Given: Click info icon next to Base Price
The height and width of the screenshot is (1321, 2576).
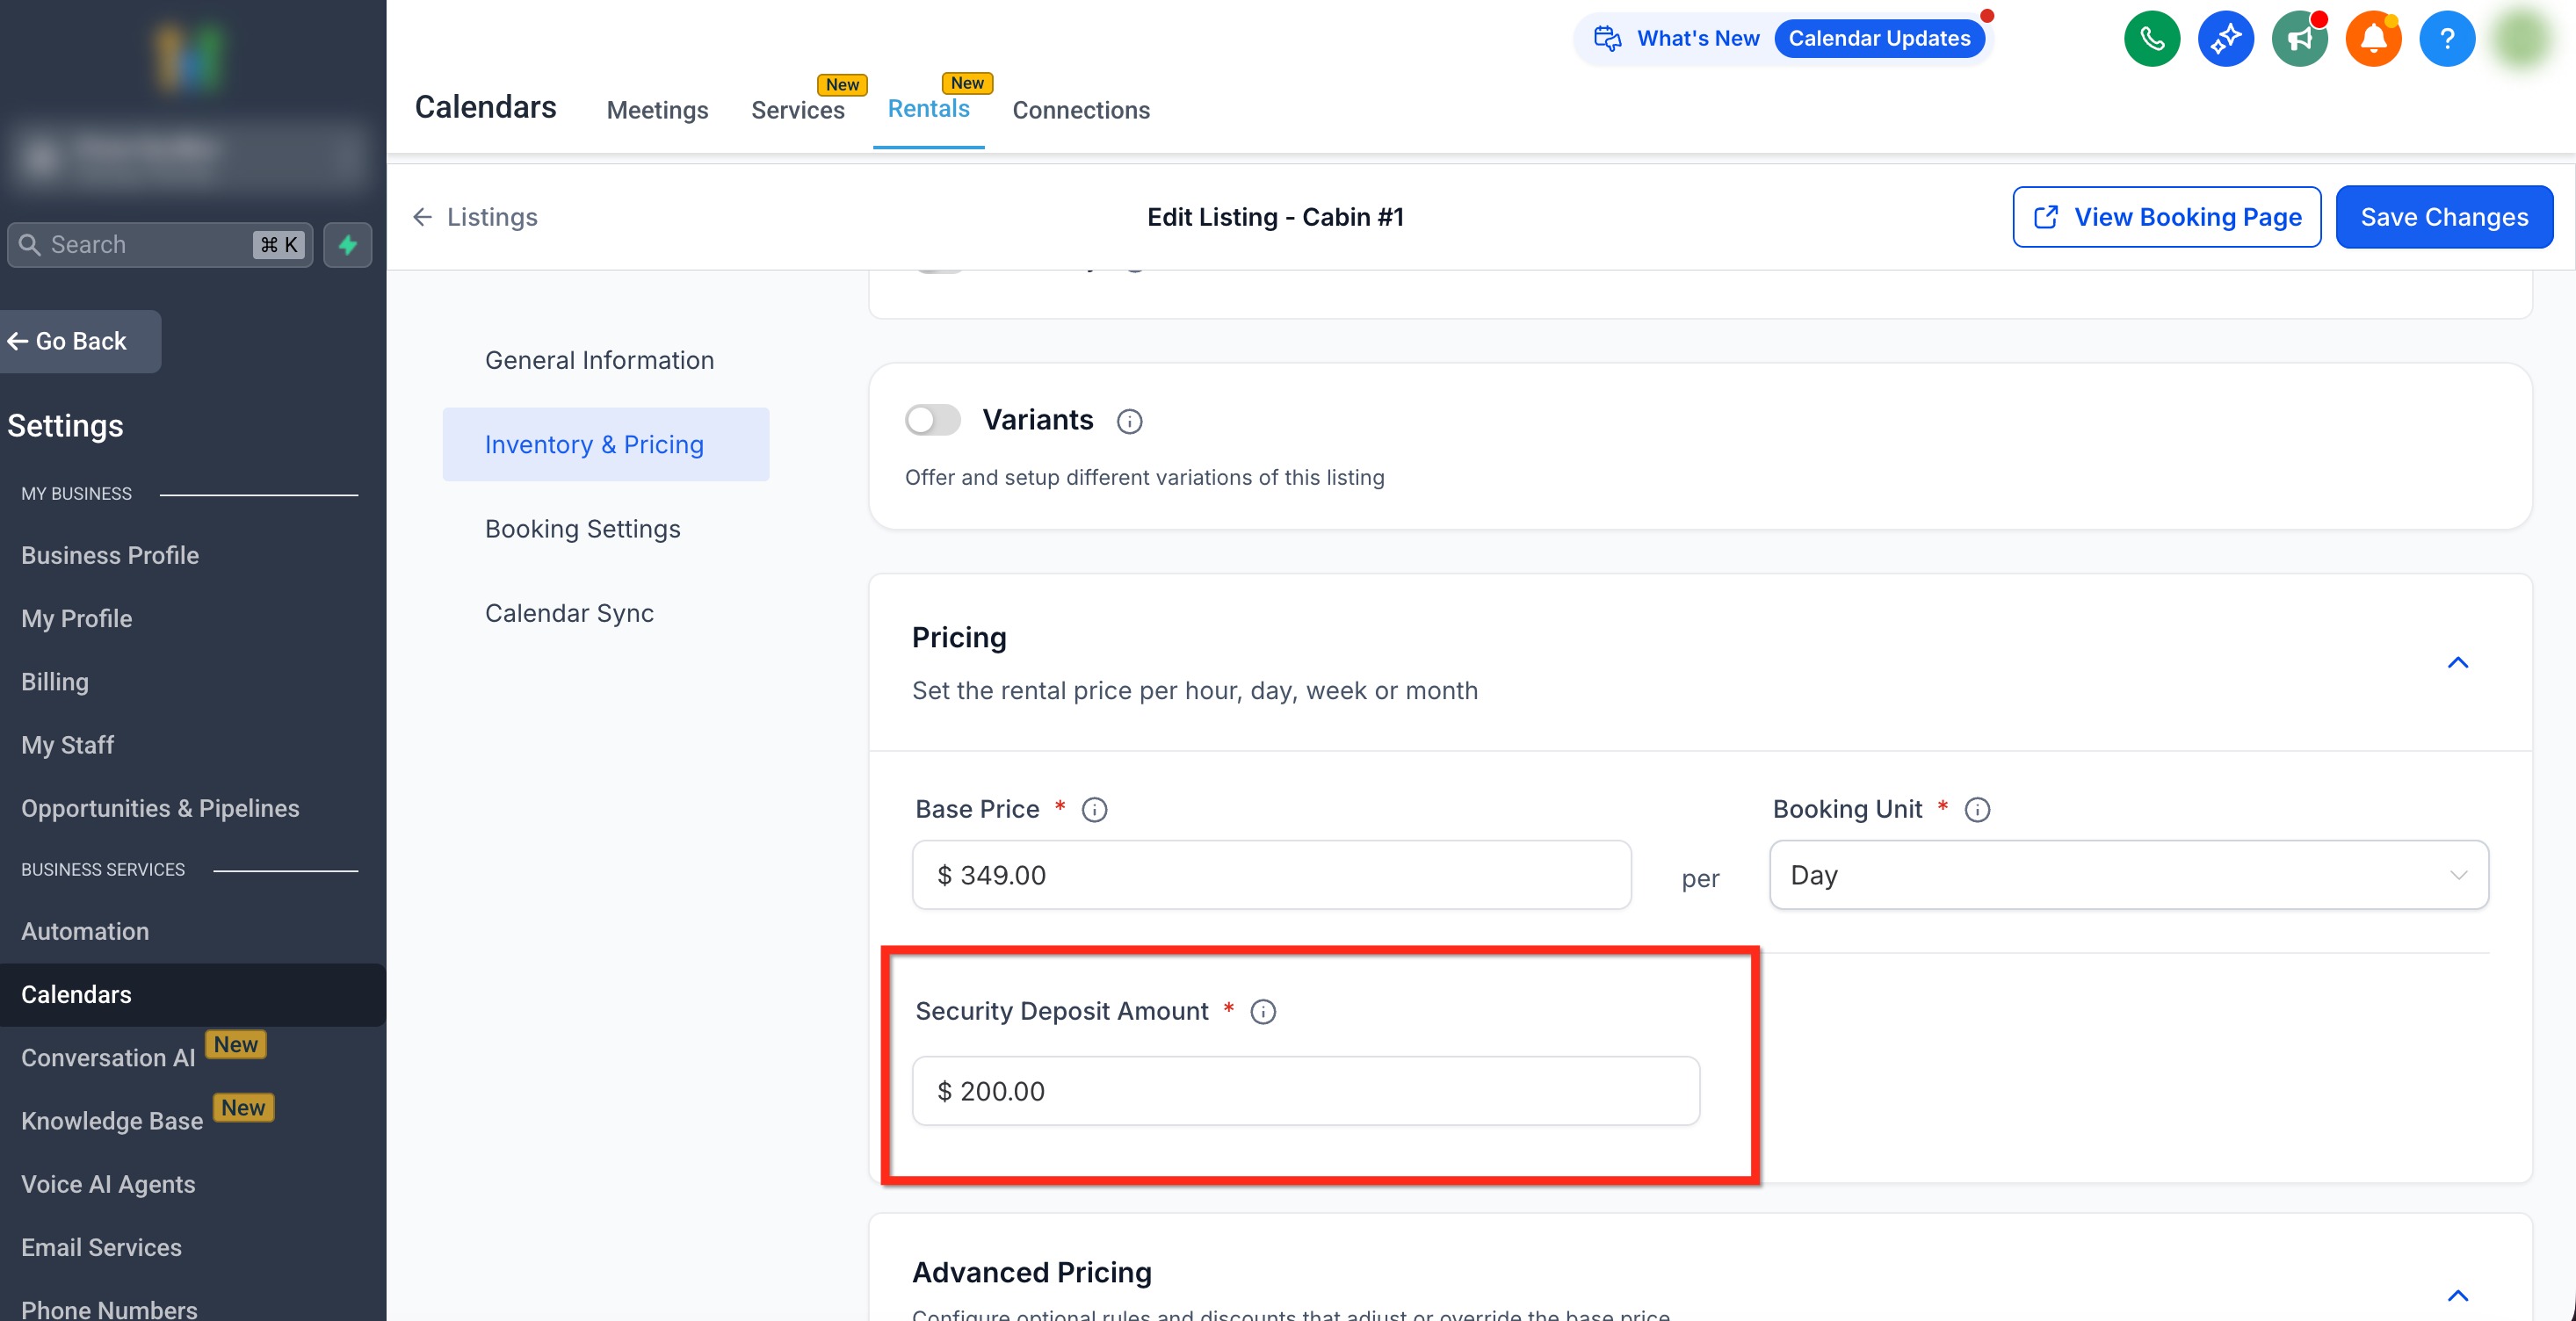Looking at the screenshot, I should [x=1094, y=809].
